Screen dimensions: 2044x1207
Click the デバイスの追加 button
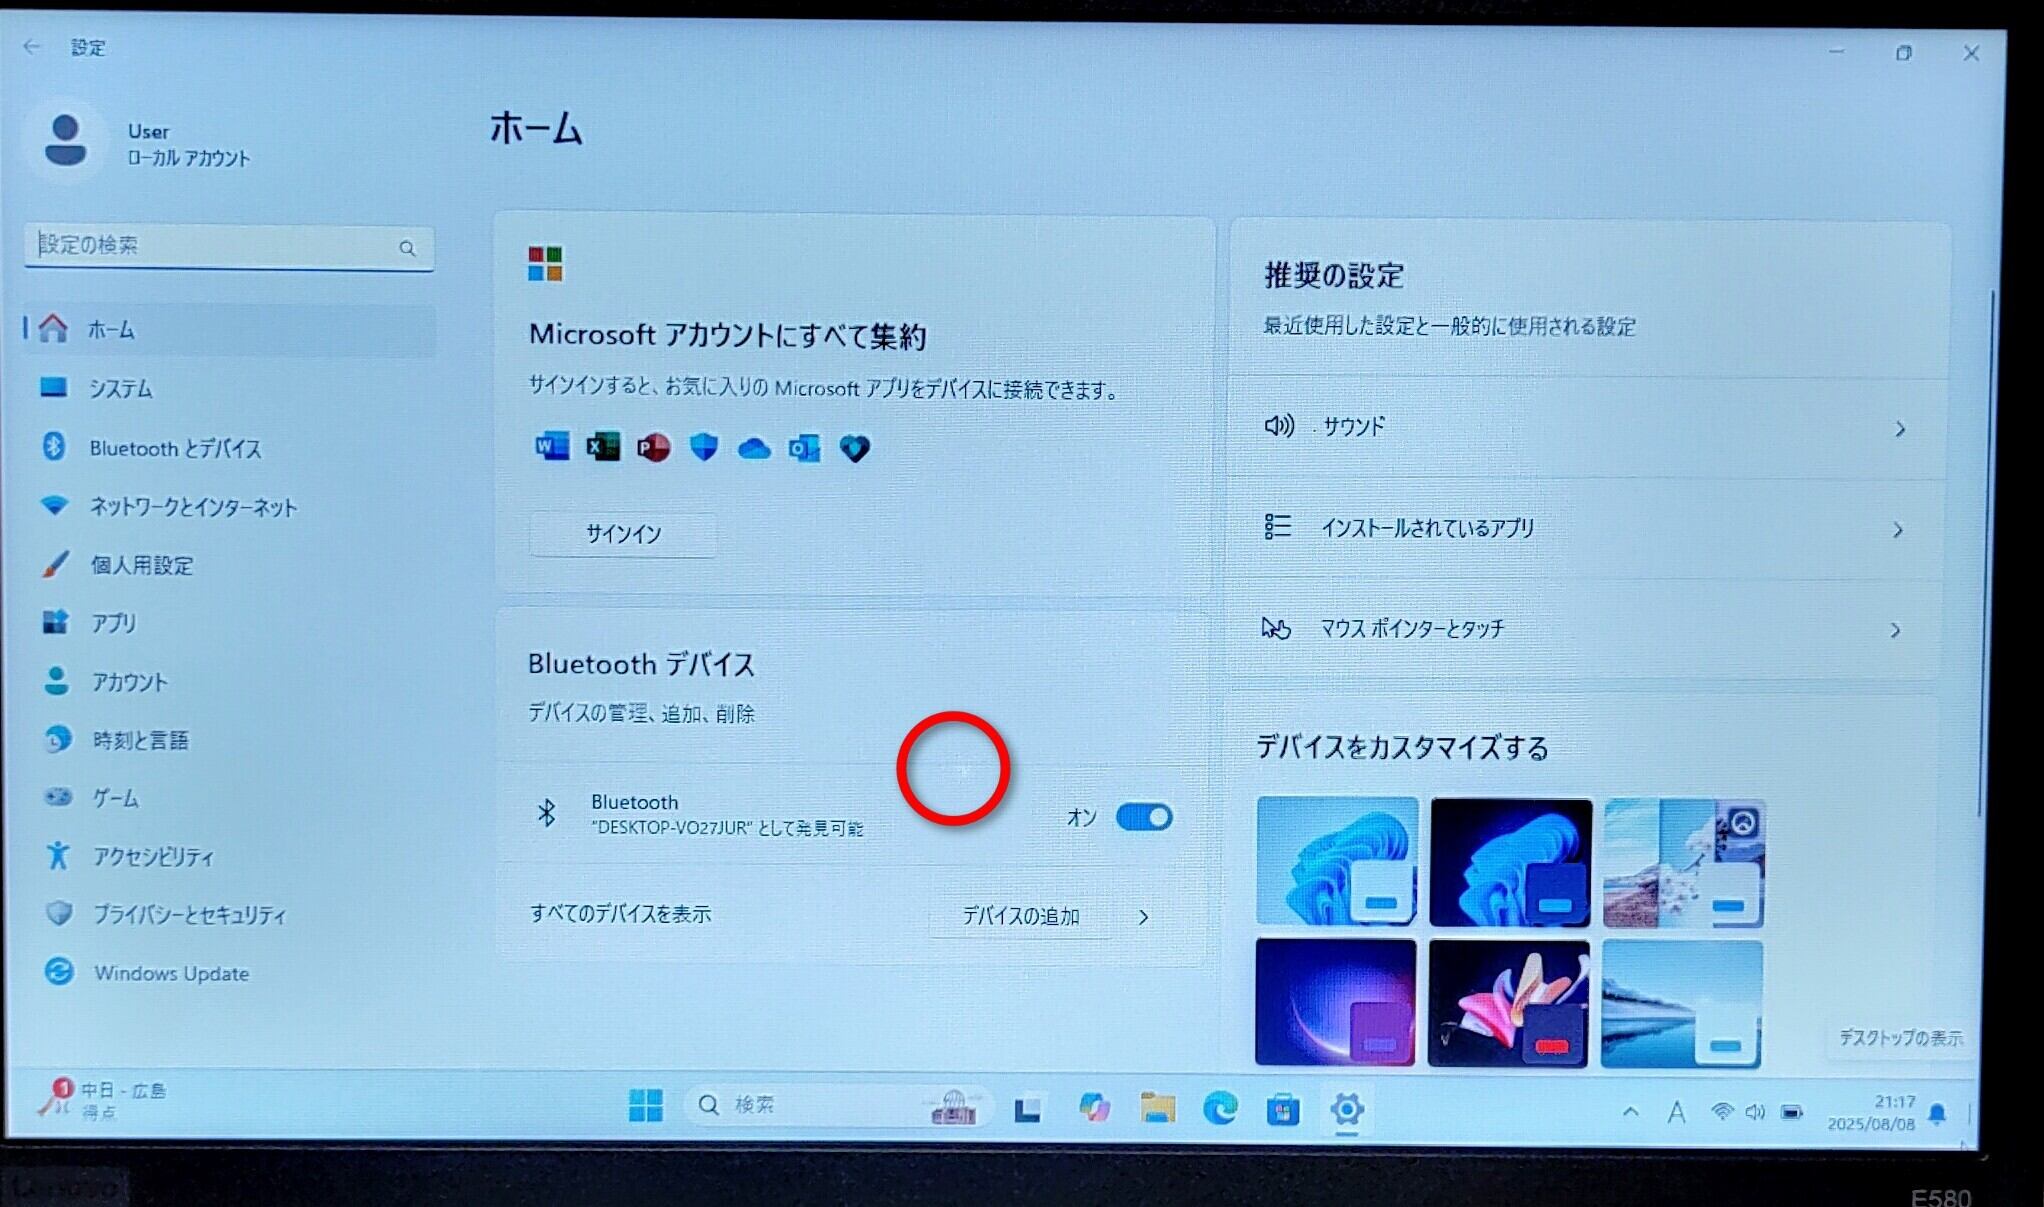point(1020,916)
